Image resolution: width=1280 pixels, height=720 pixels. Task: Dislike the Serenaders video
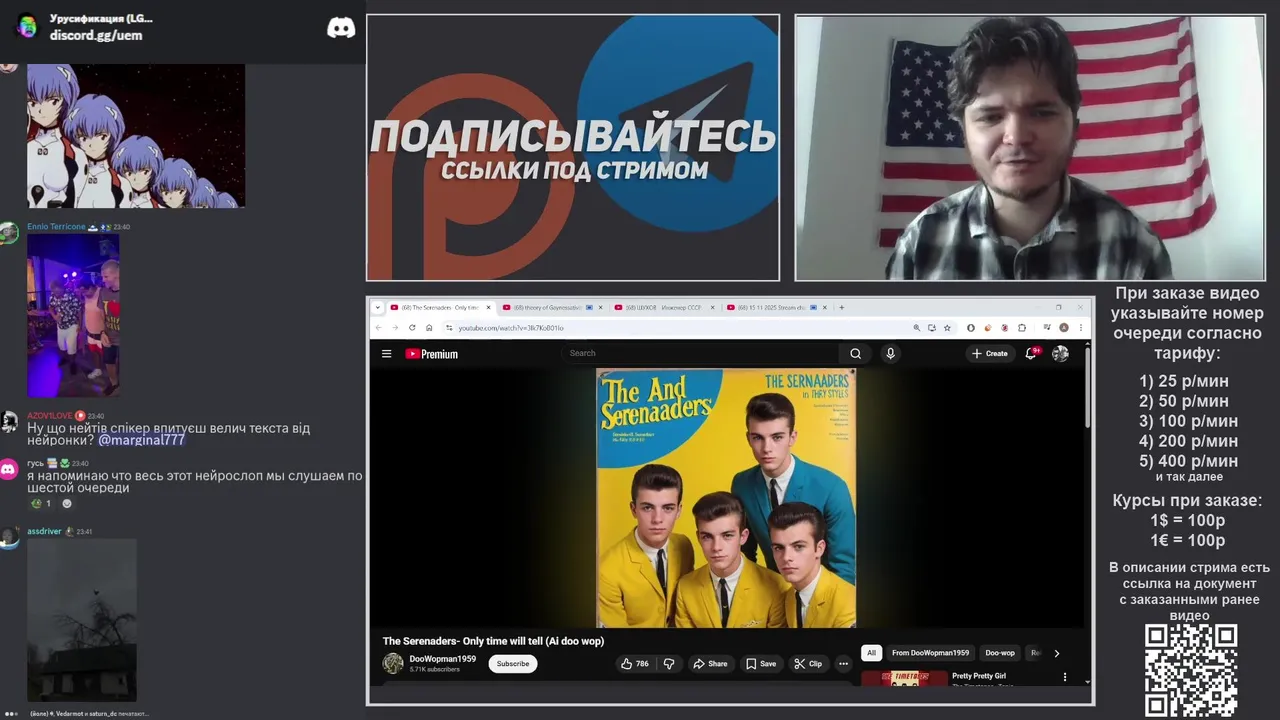point(669,664)
